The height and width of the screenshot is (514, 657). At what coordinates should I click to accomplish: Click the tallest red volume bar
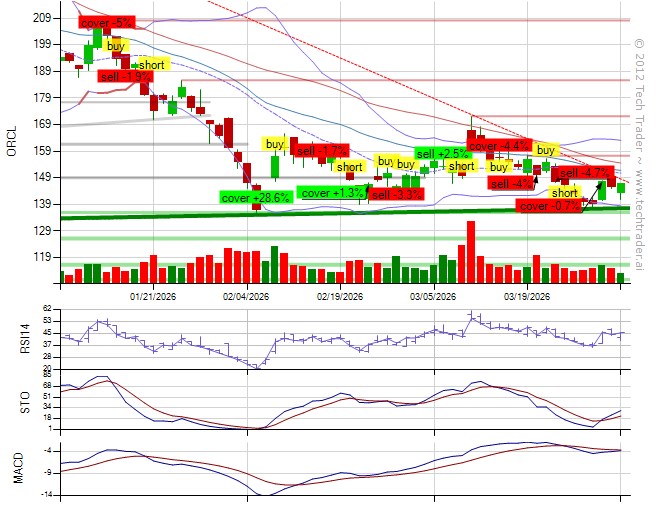(470, 253)
